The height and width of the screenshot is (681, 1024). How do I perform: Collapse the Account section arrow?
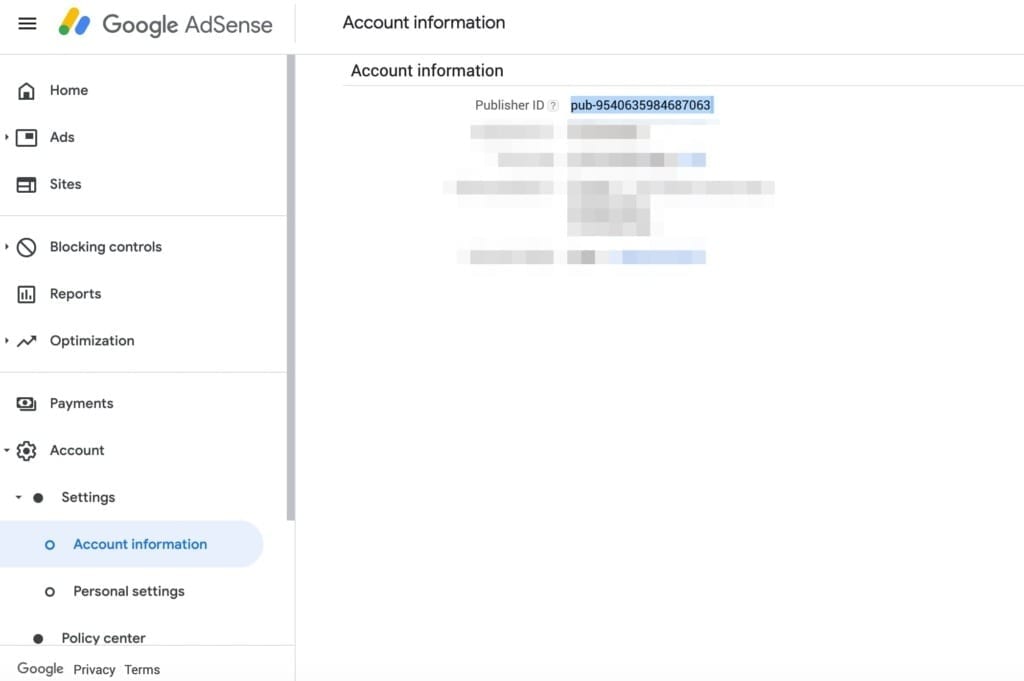click(7, 451)
